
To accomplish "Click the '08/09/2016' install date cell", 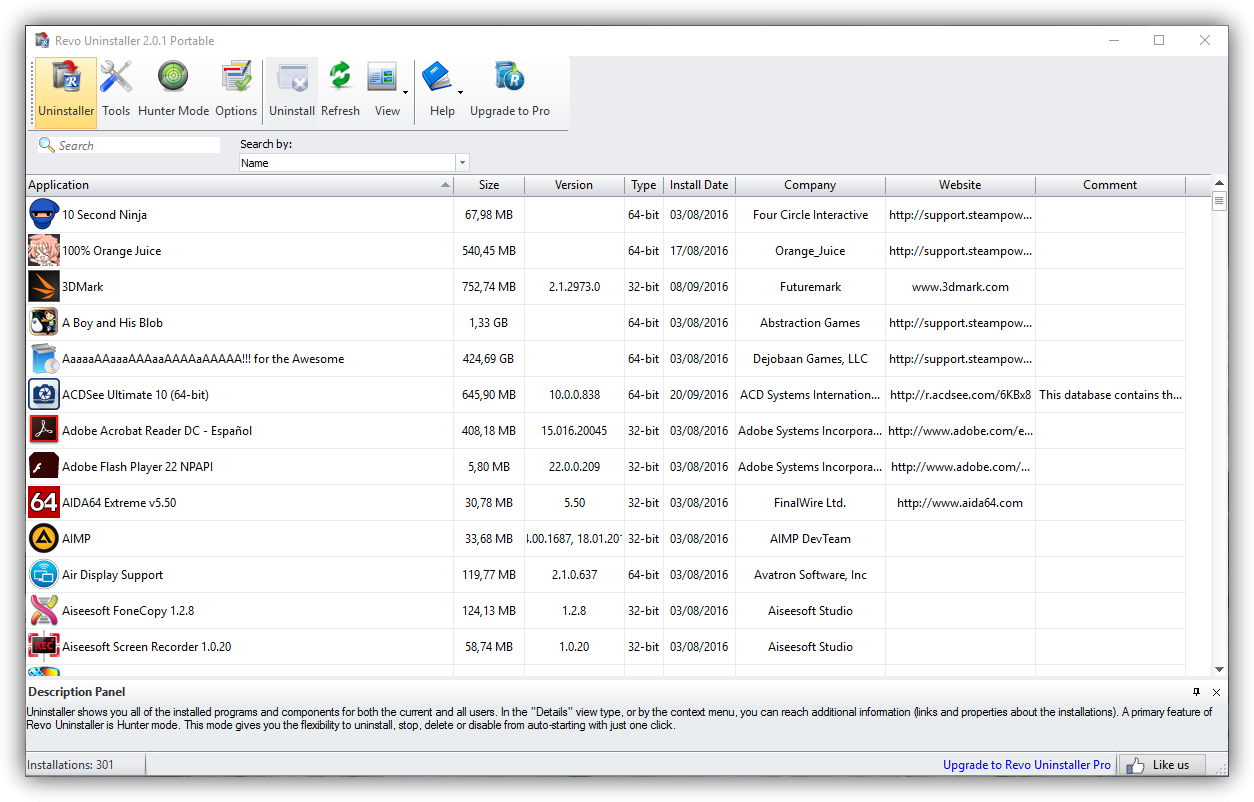I will (699, 287).
